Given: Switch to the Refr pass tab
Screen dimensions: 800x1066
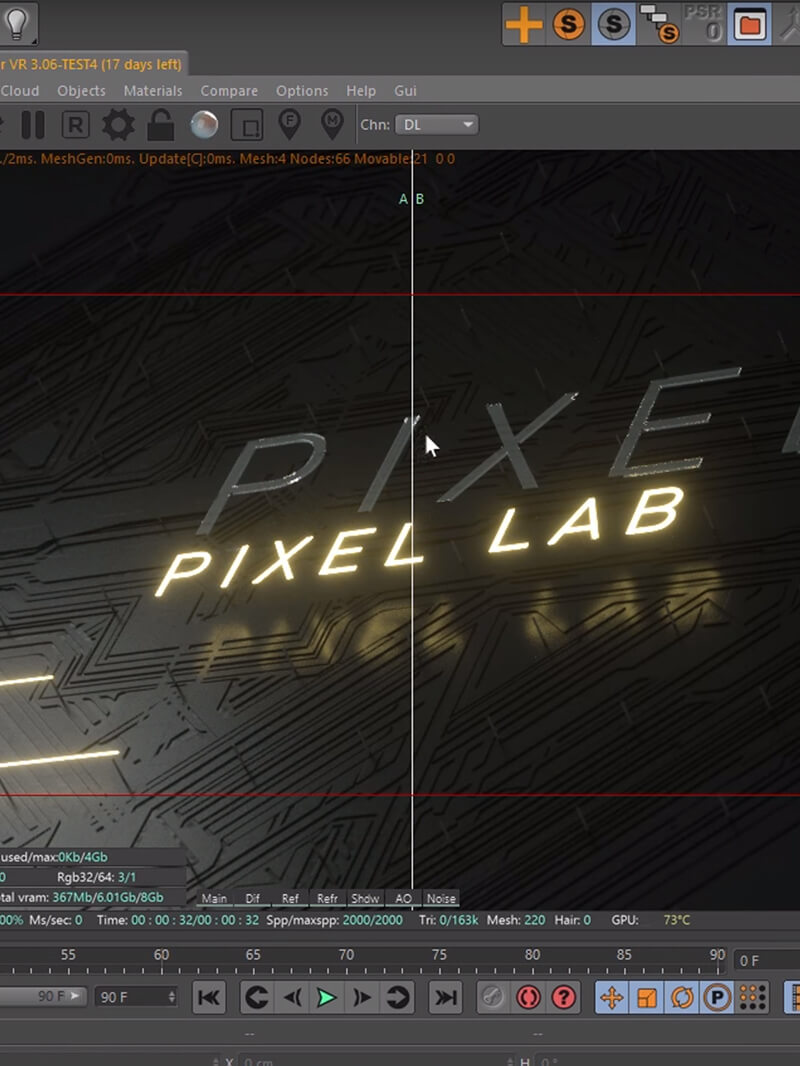Looking at the screenshot, I should pos(327,898).
